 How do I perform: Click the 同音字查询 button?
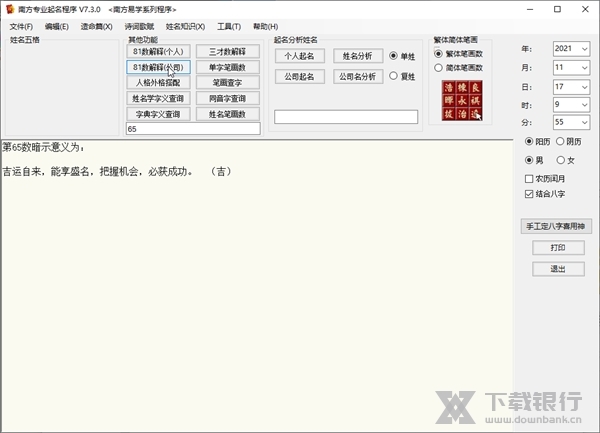click(228, 98)
